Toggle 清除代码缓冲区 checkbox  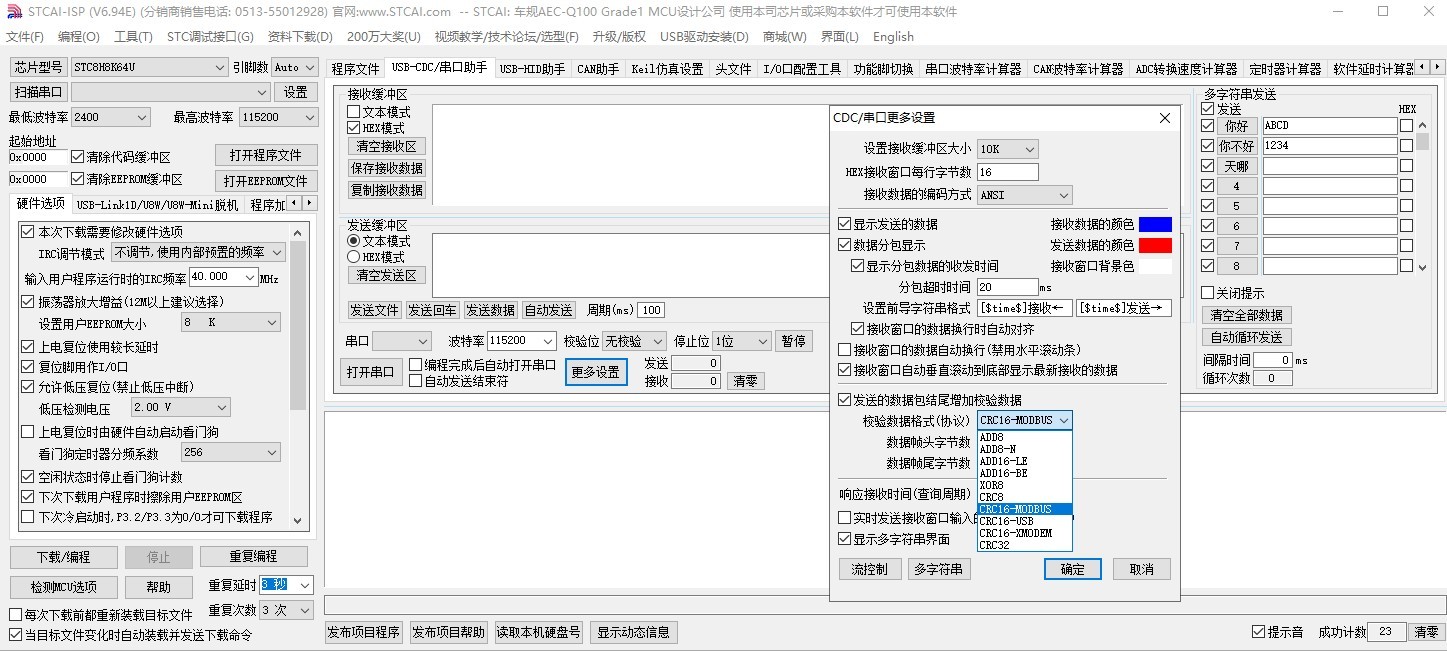pyautogui.click(x=78, y=157)
